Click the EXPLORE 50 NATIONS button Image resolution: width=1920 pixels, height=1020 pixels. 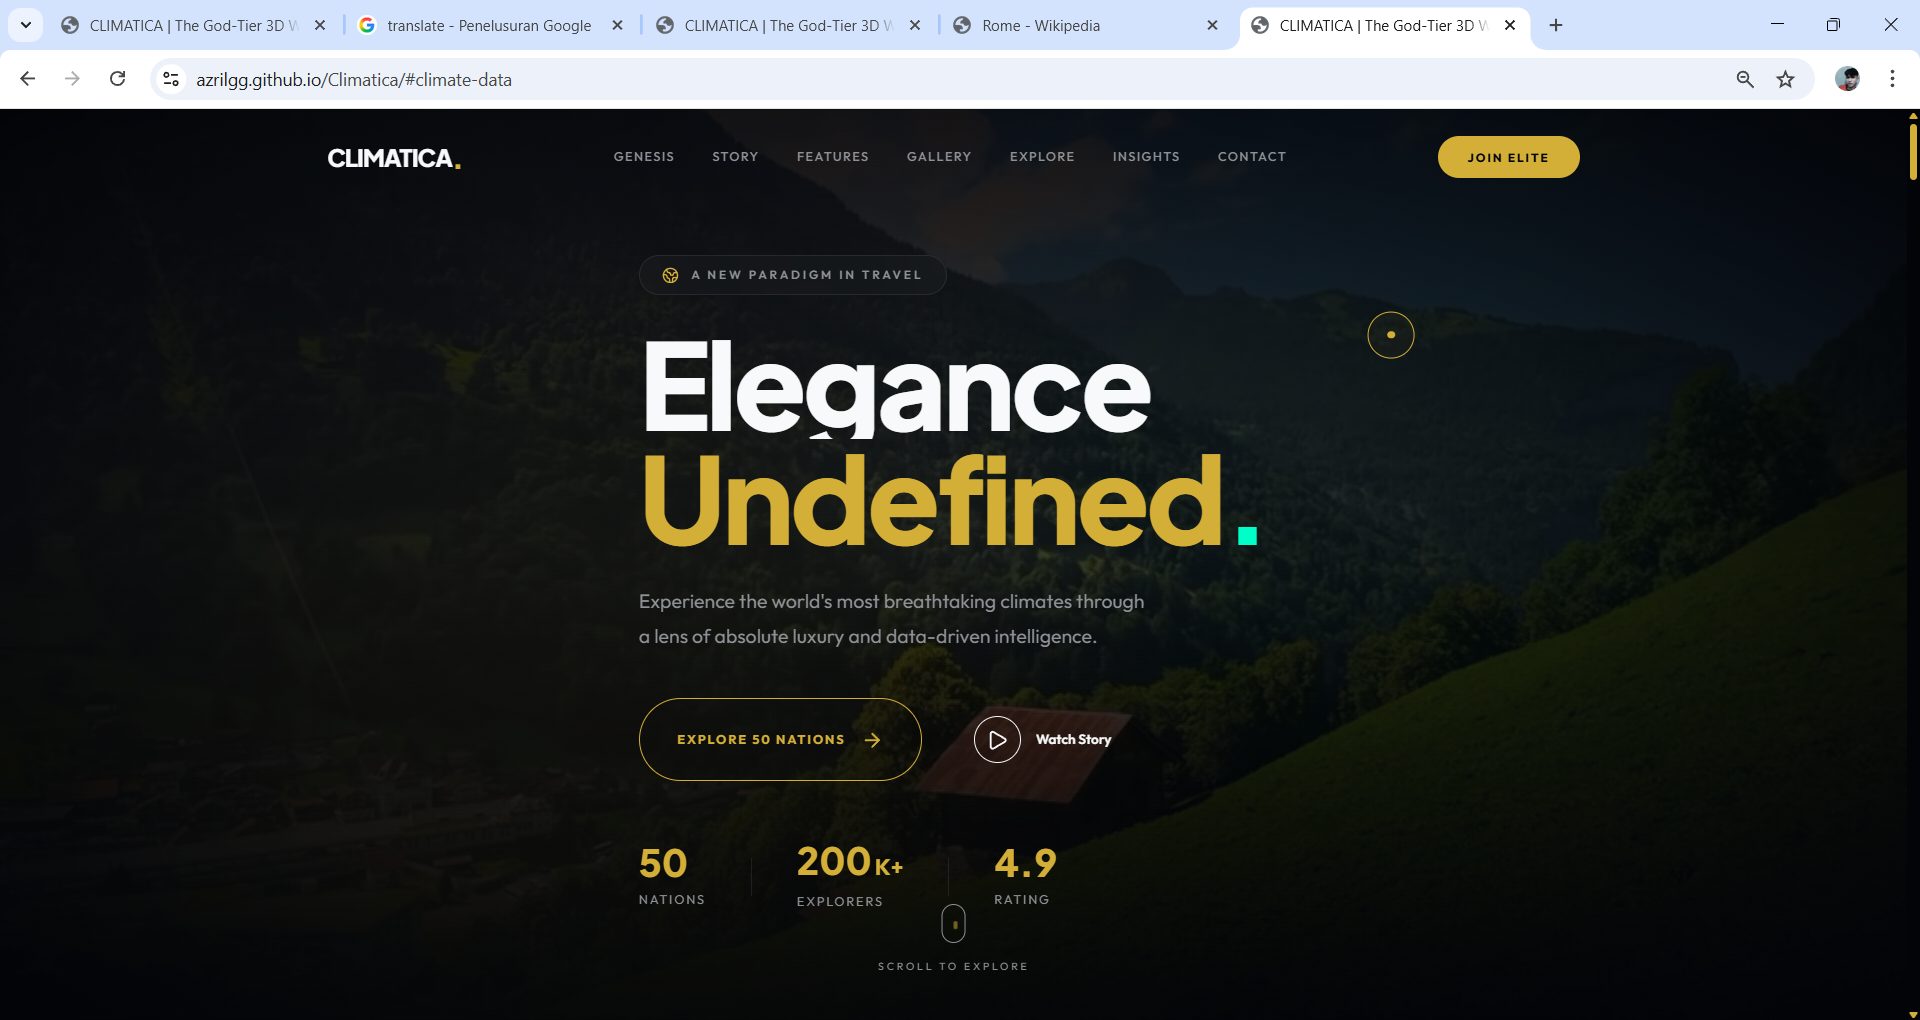tap(780, 740)
